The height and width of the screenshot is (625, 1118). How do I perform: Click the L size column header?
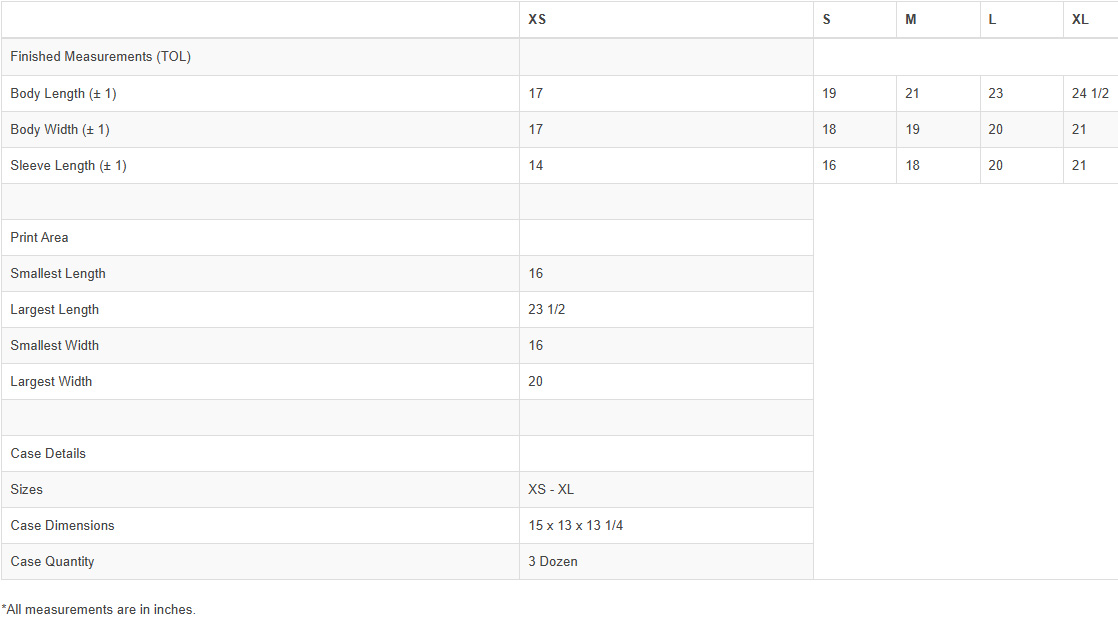point(992,20)
